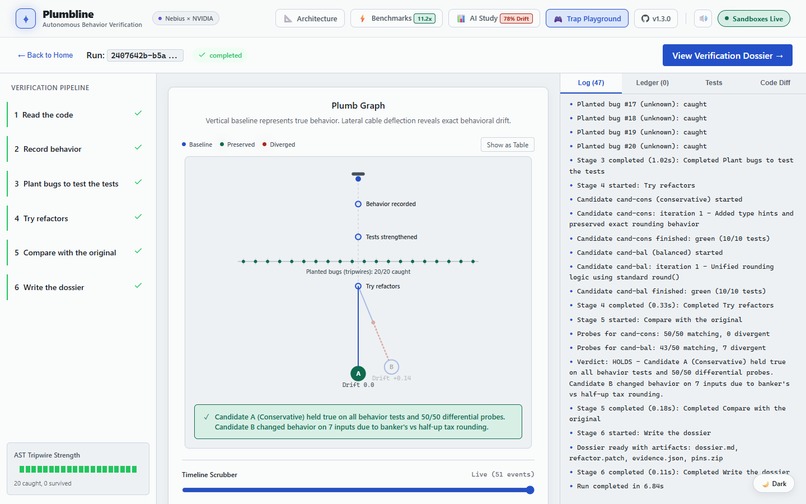Select candidate B node in graph
This screenshot has height=504, width=806.
click(391, 367)
